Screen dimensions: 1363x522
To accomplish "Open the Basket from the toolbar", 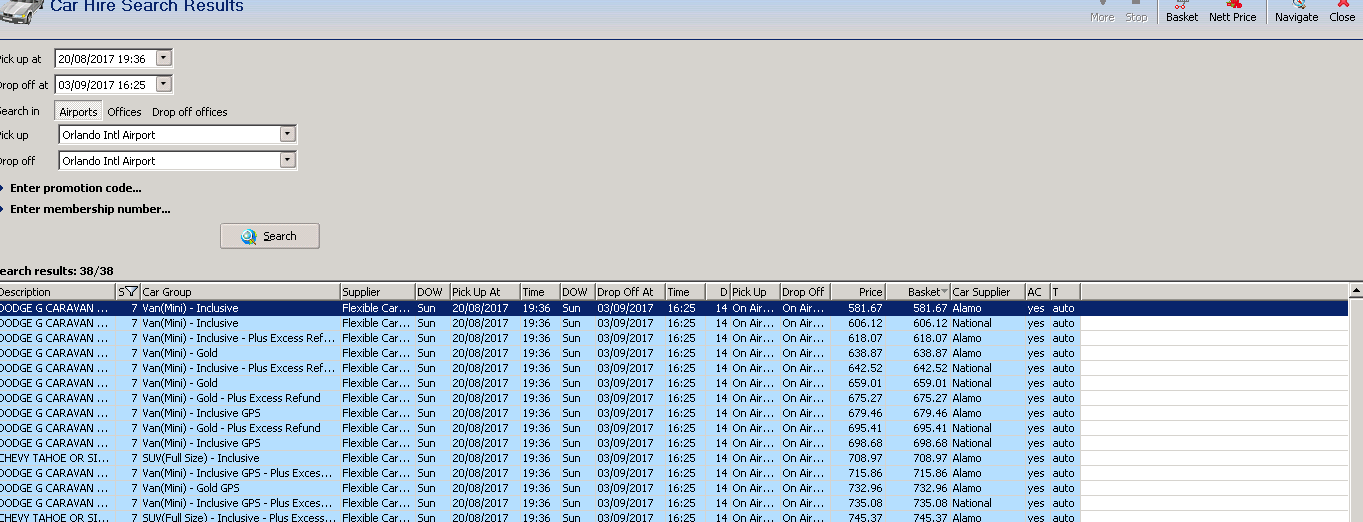I will point(1181,12).
